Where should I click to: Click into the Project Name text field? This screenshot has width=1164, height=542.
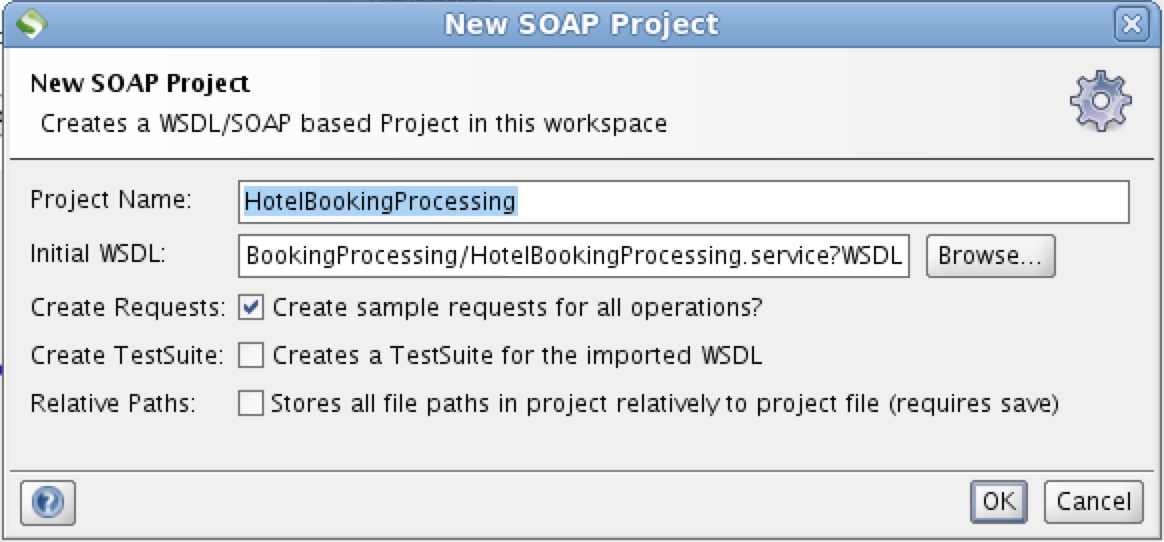pyautogui.click(x=684, y=202)
